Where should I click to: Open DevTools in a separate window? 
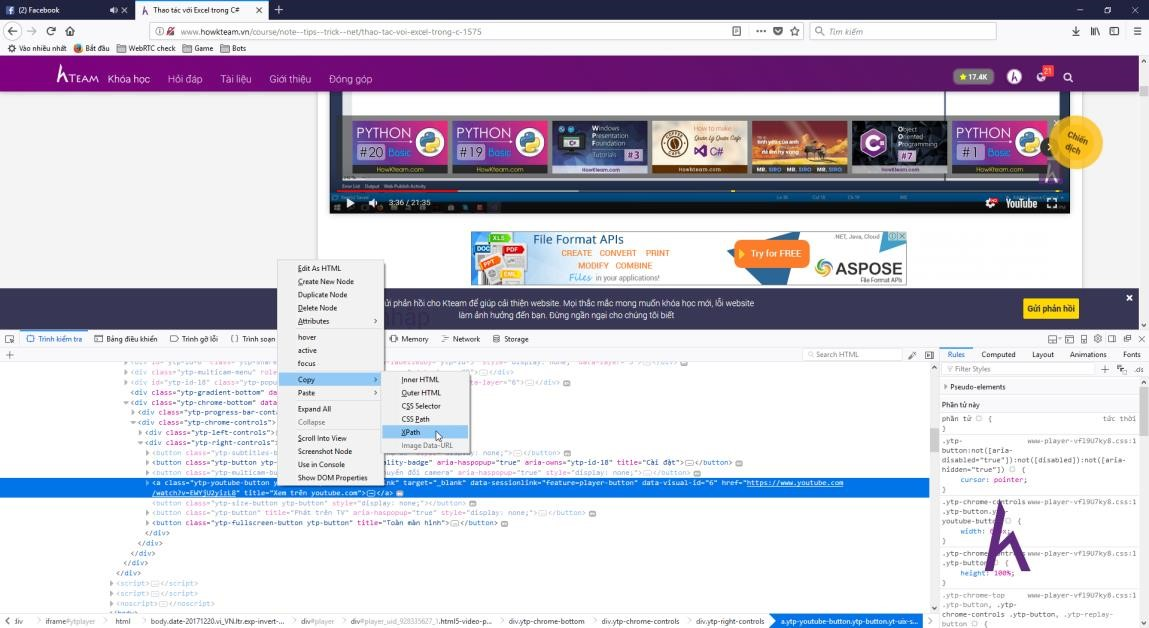(x=1127, y=339)
